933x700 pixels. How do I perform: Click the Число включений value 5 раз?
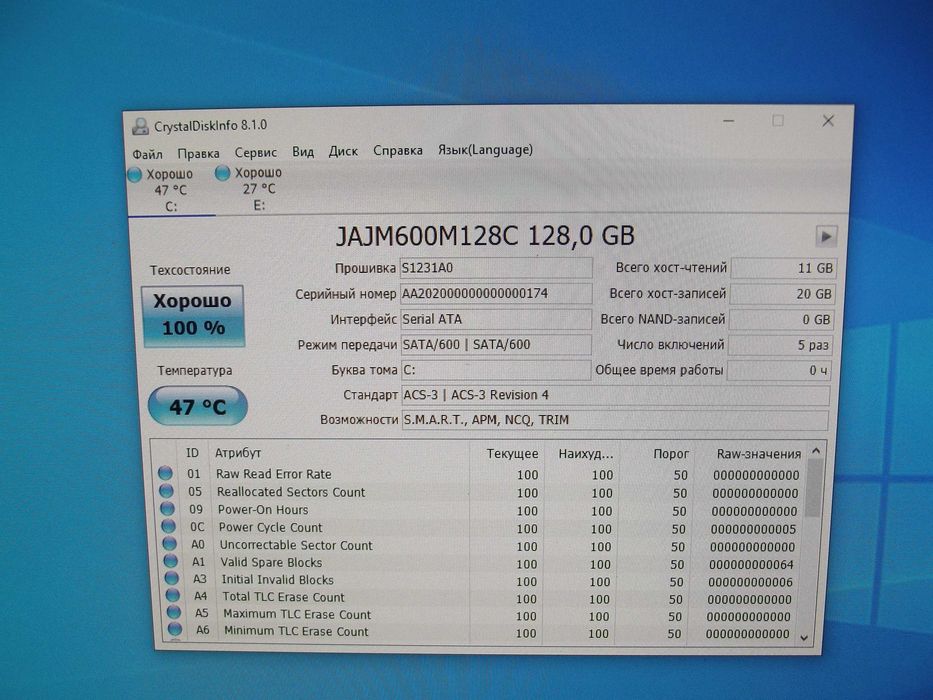pyautogui.click(x=779, y=345)
